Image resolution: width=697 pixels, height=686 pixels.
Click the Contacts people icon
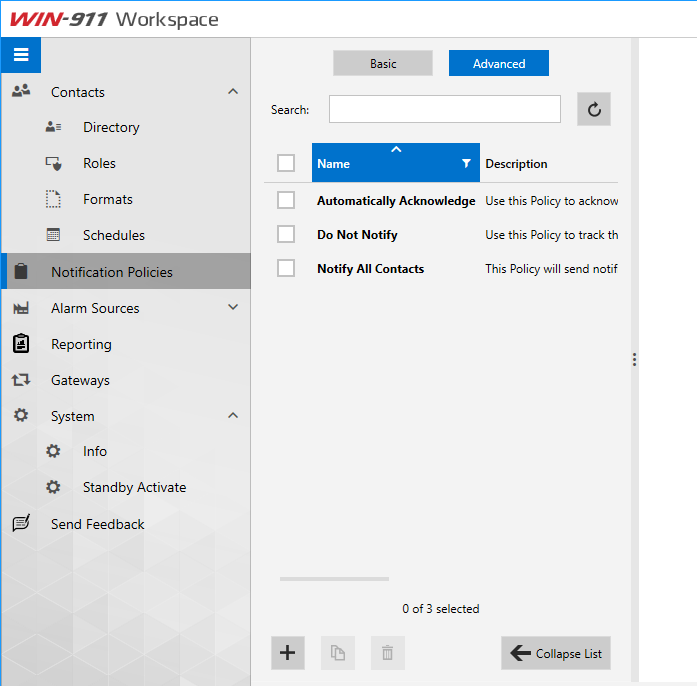coord(21,91)
